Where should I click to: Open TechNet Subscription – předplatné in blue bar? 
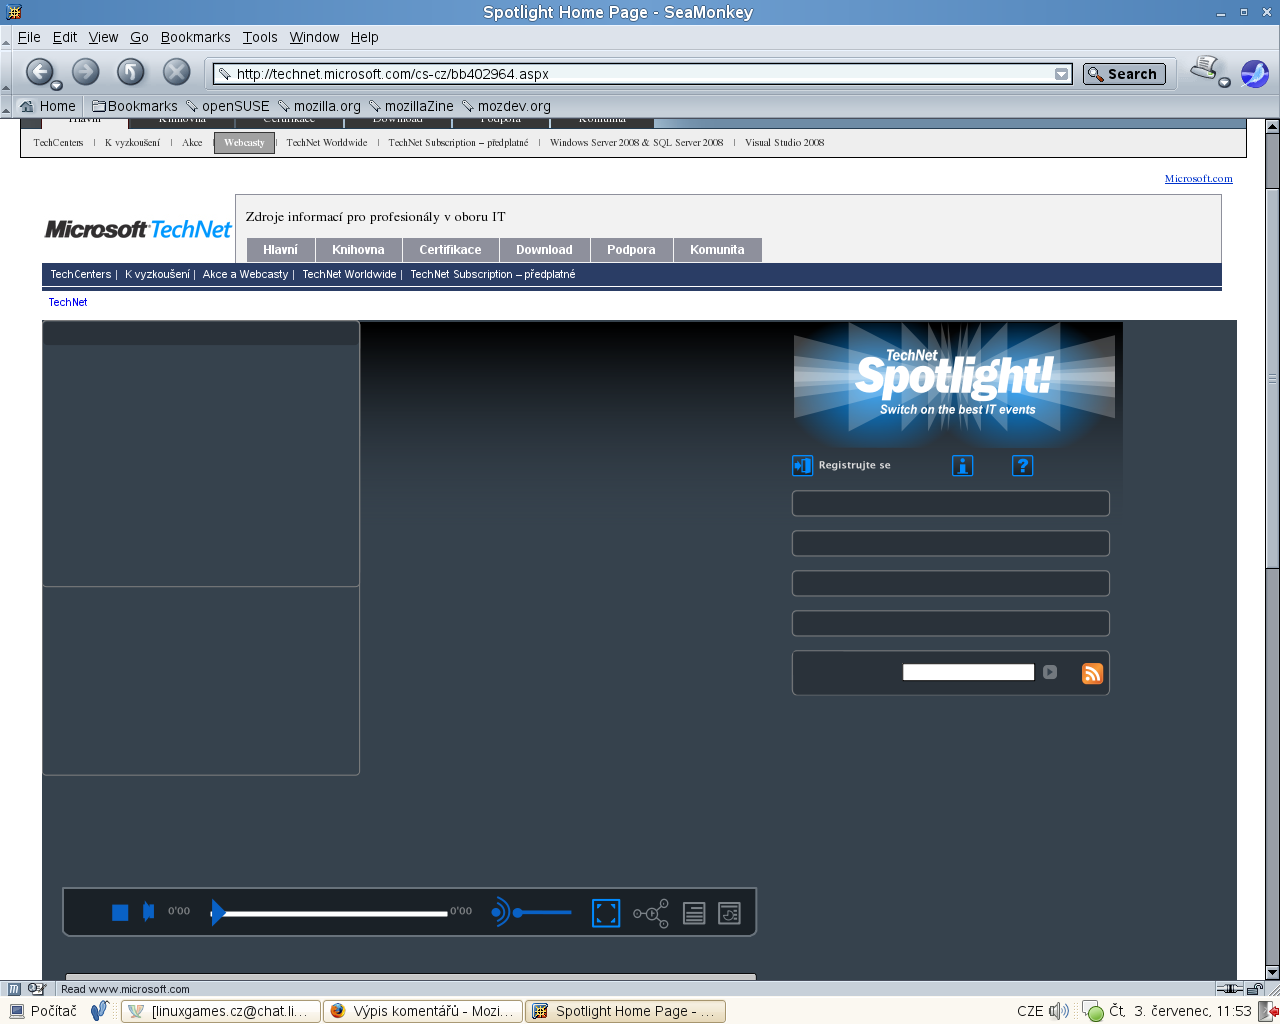tap(493, 274)
